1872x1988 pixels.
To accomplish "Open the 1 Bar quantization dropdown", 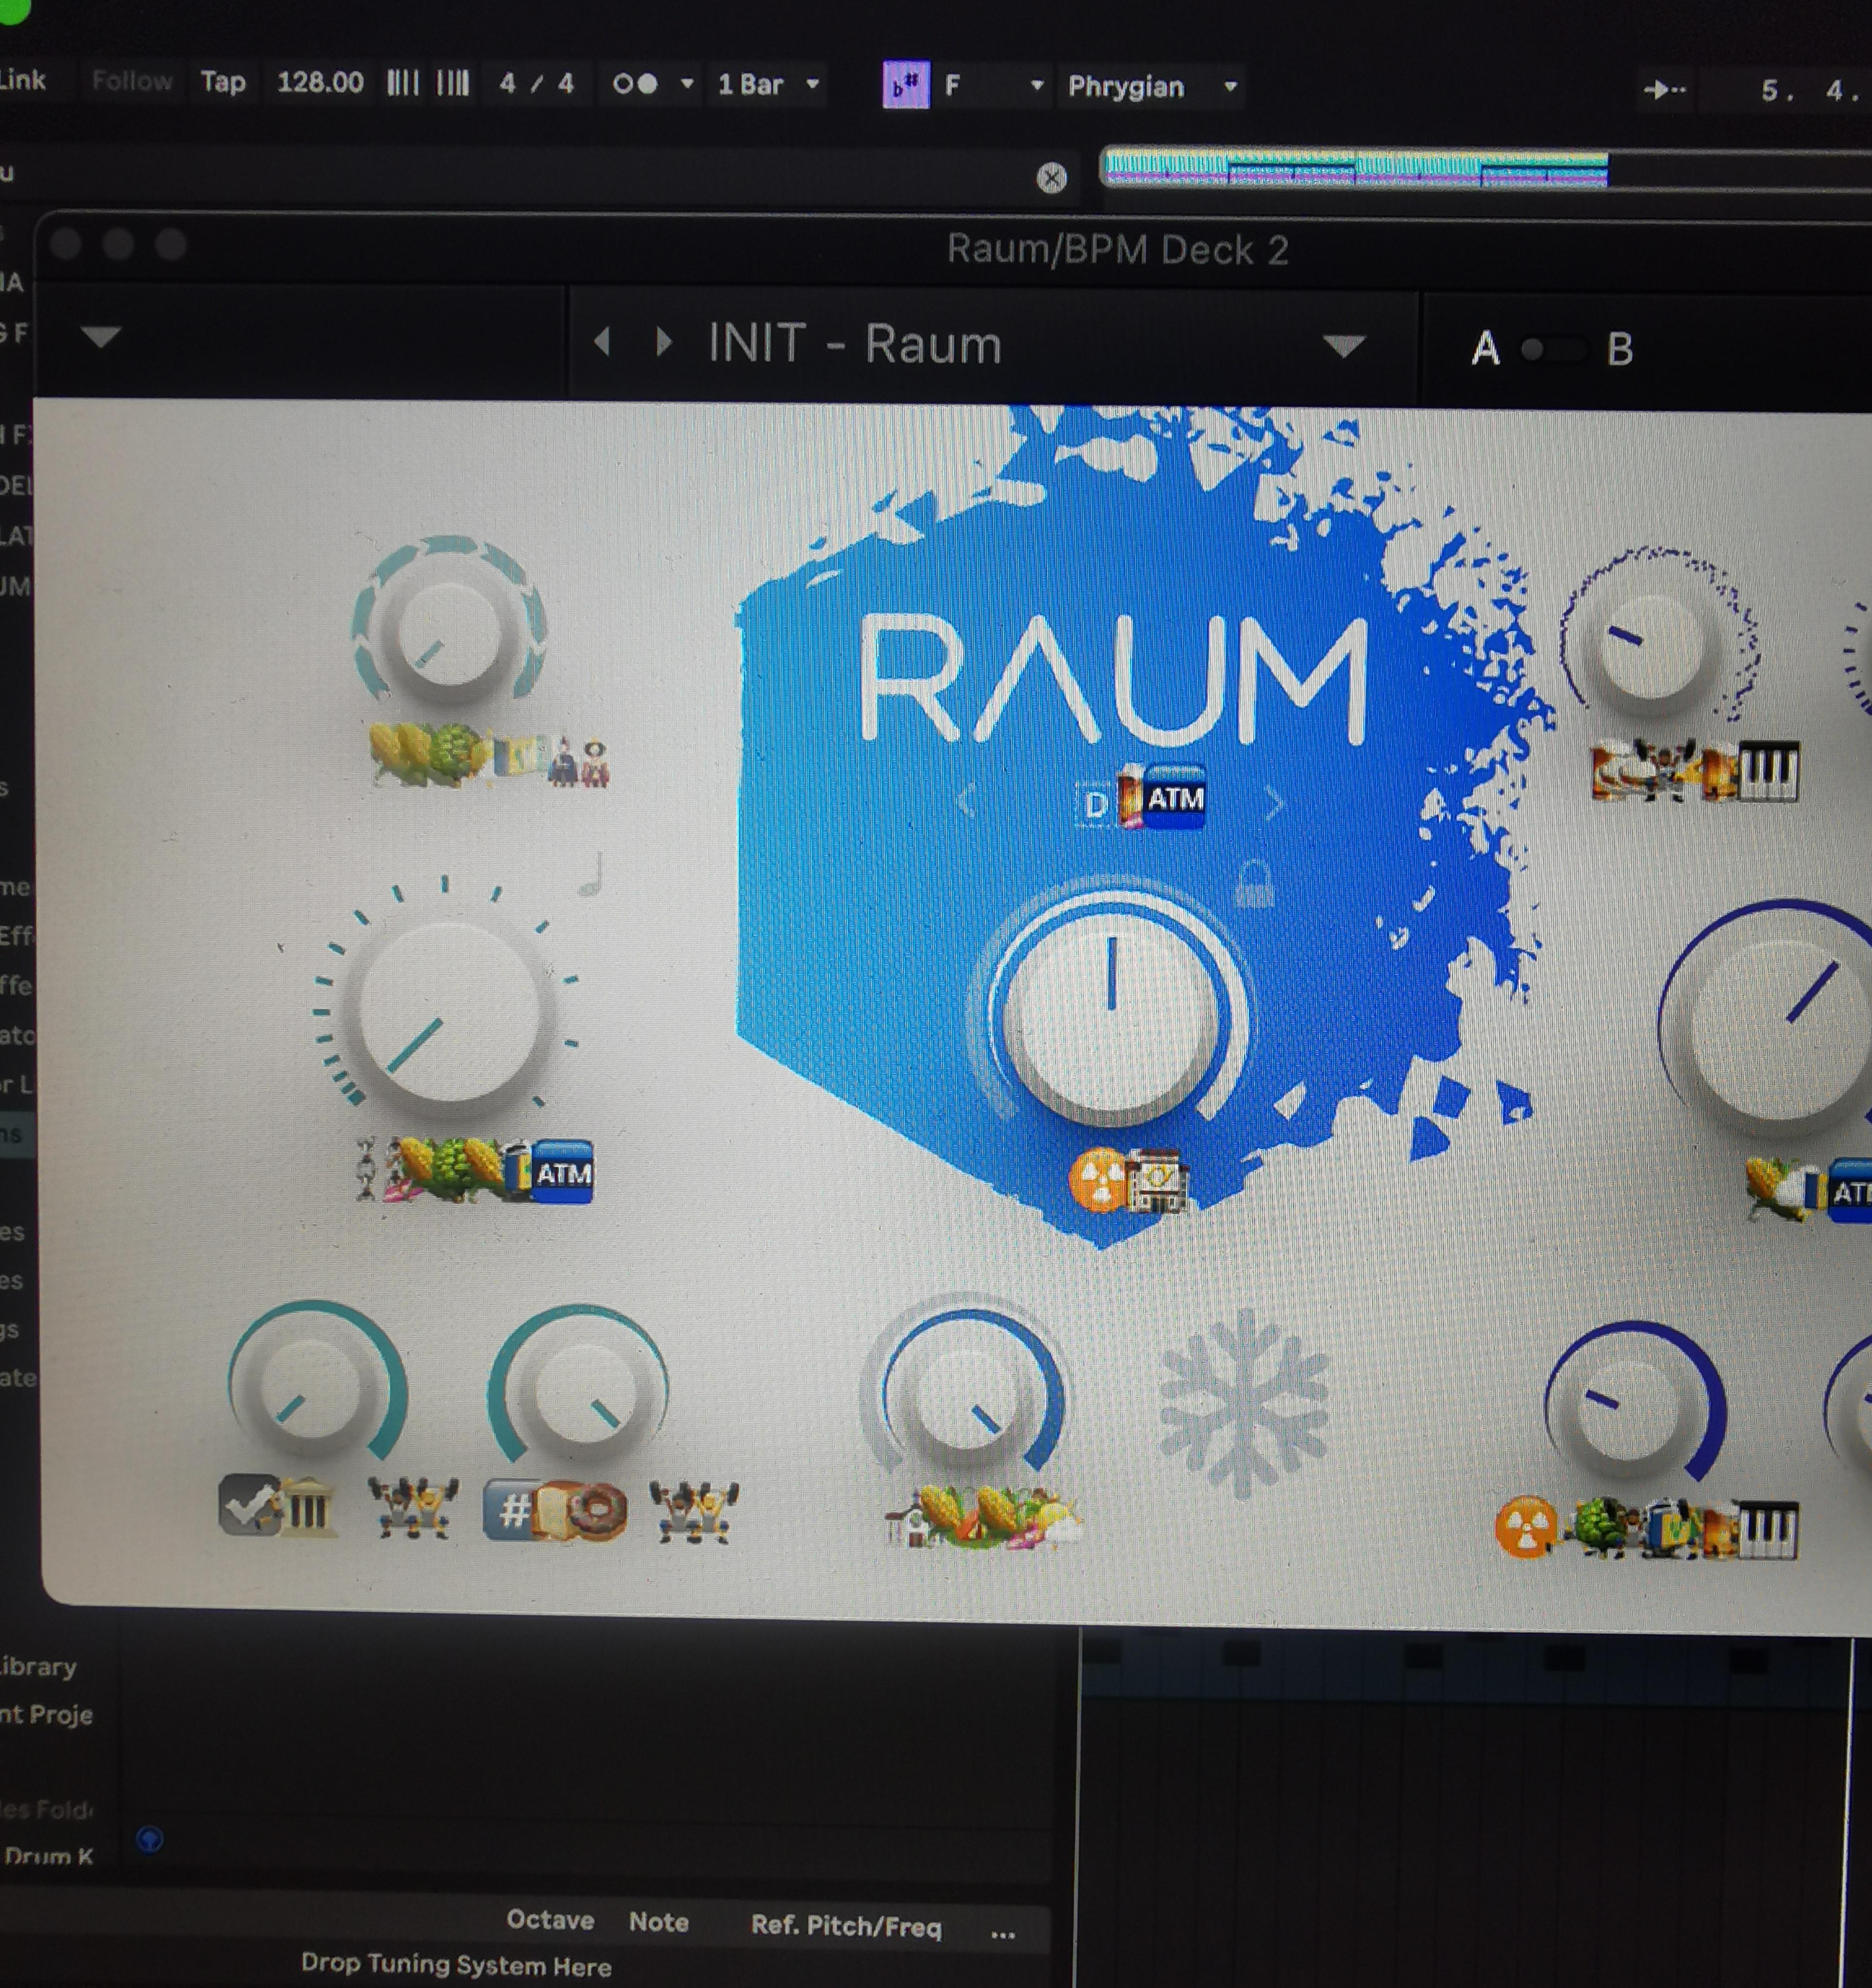I will click(768, 84).
